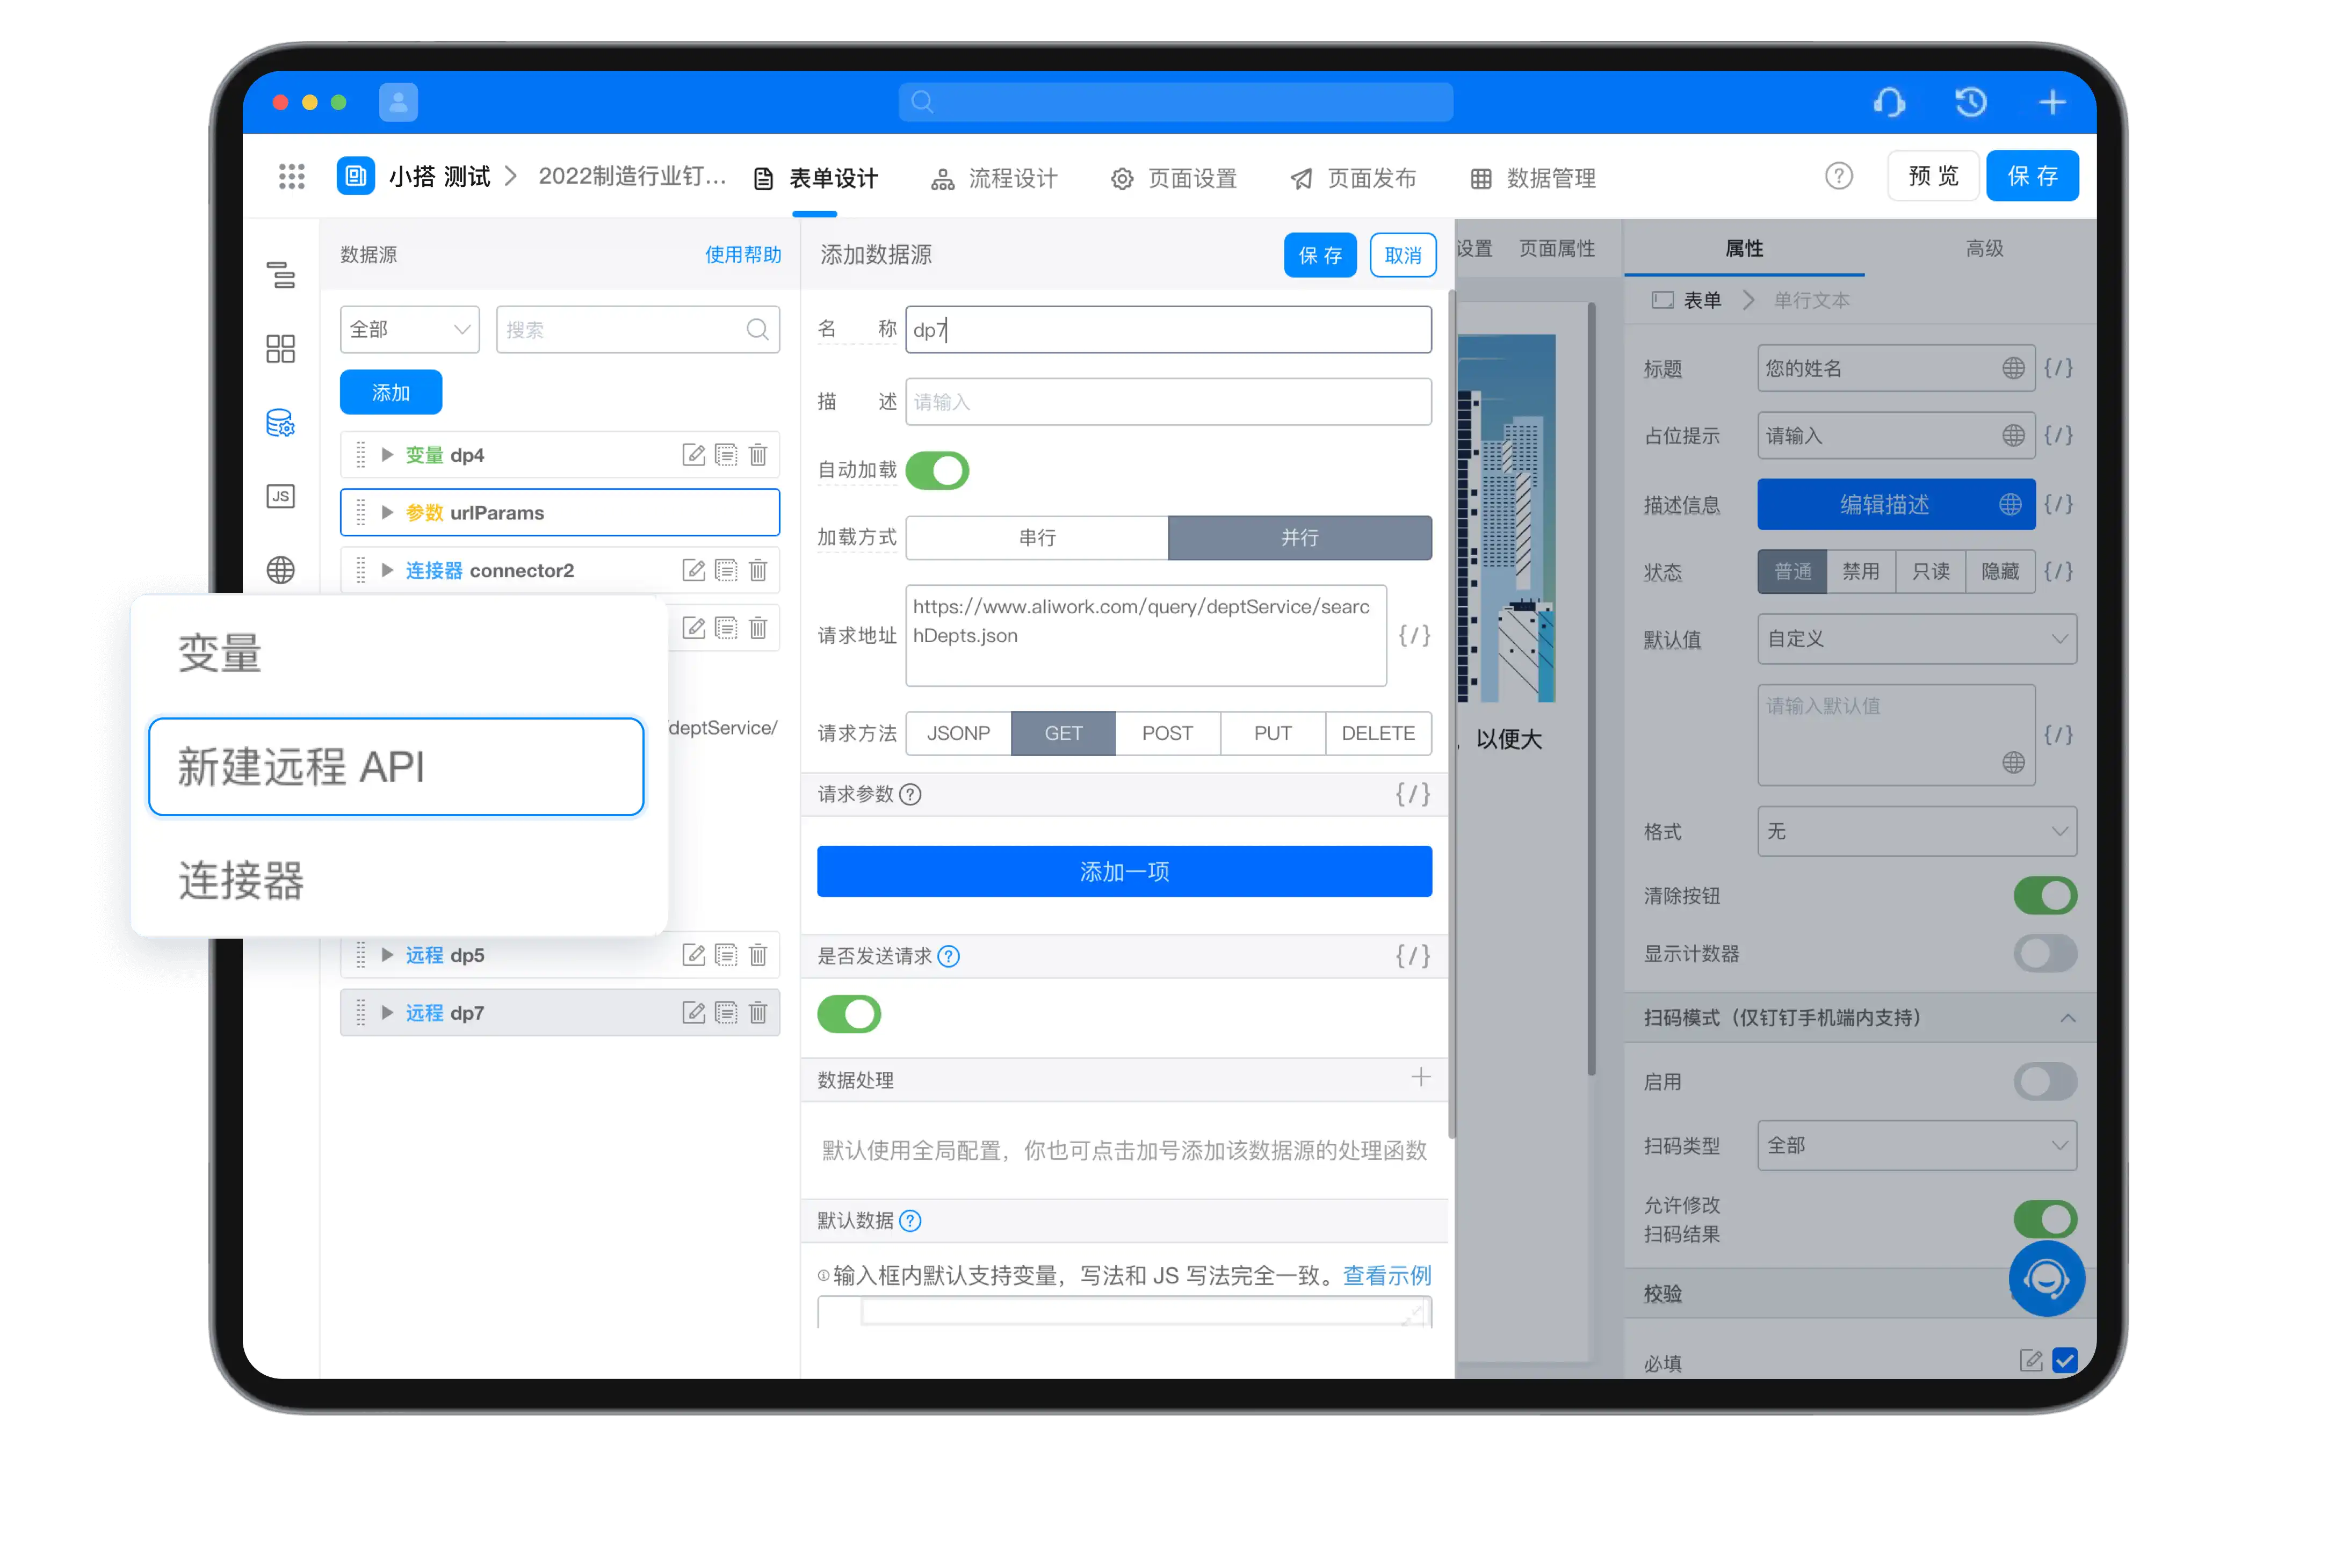Open the outline tree sidebar icon
This screenshot has width=2342, height=1568.
coord(280,274)
